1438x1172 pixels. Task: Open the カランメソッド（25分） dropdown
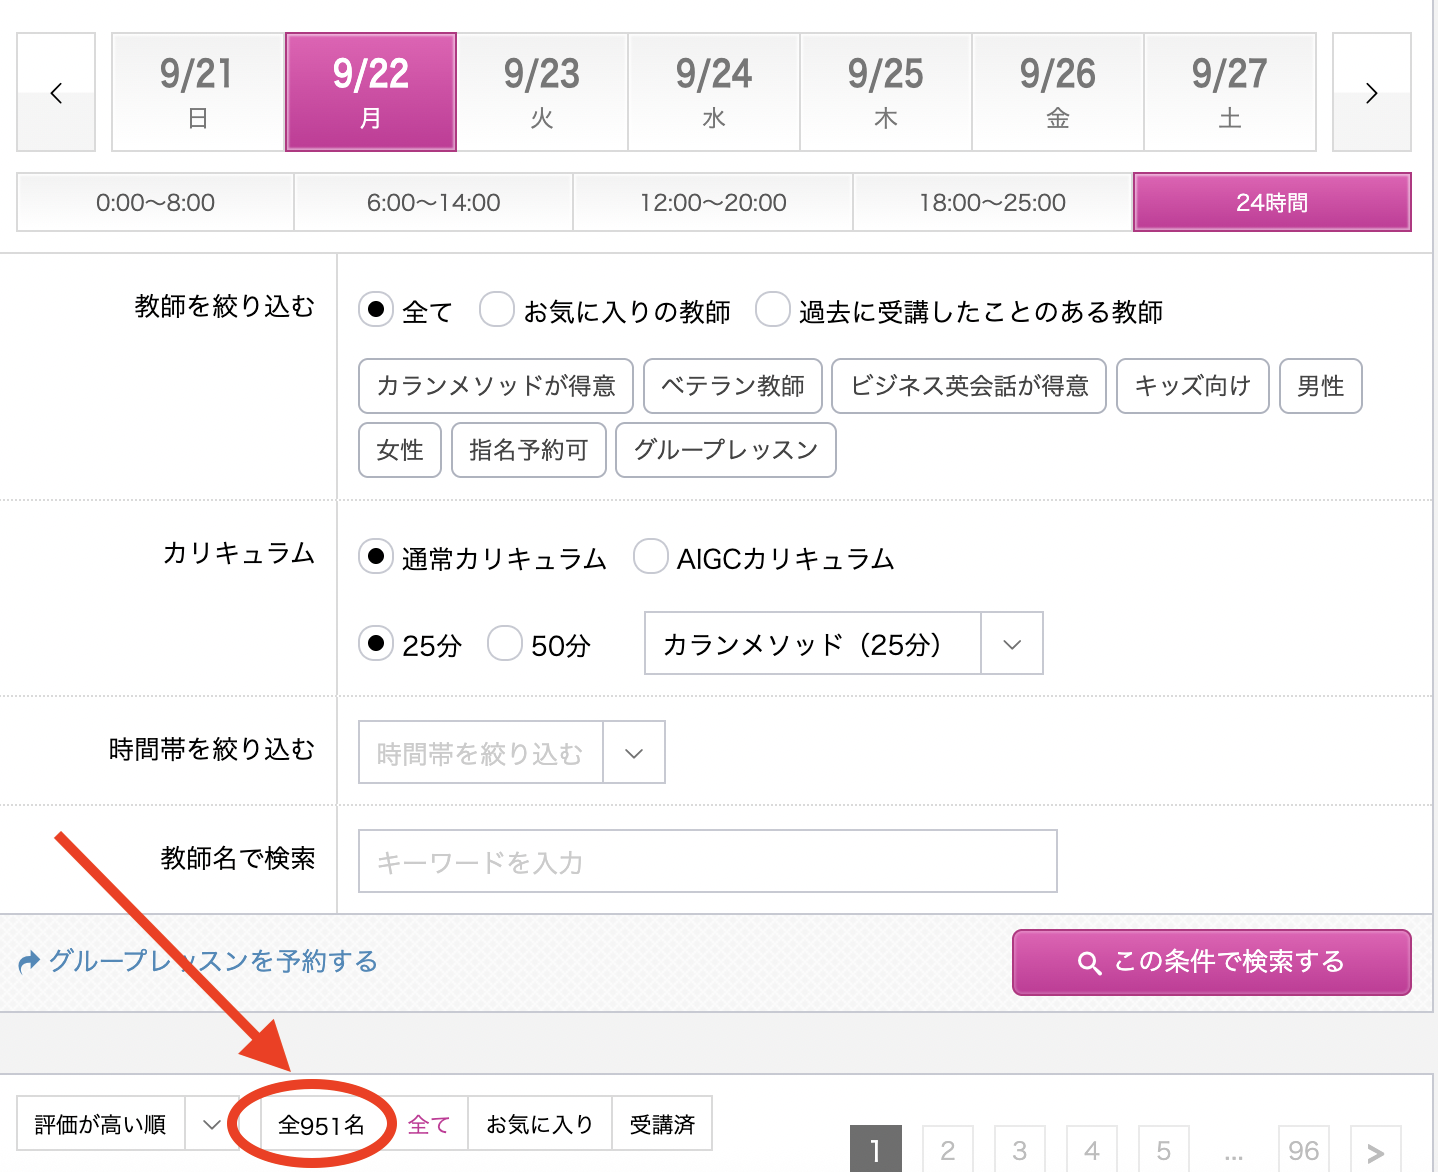843,644
